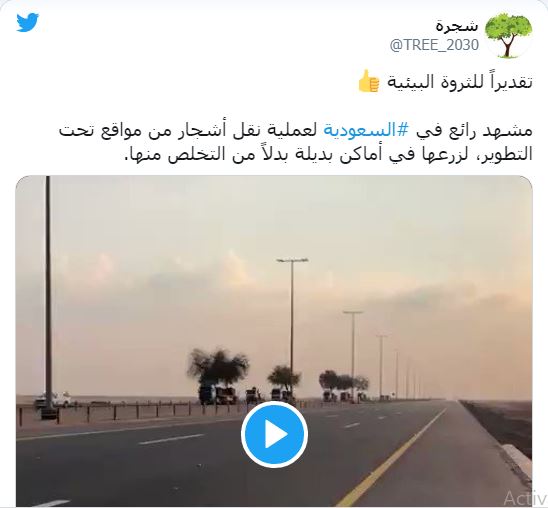This screenshot has width=548, height=508.
Task: Click the tweet line تقديراً للثروة البيئية
Action: click(459, 82)
